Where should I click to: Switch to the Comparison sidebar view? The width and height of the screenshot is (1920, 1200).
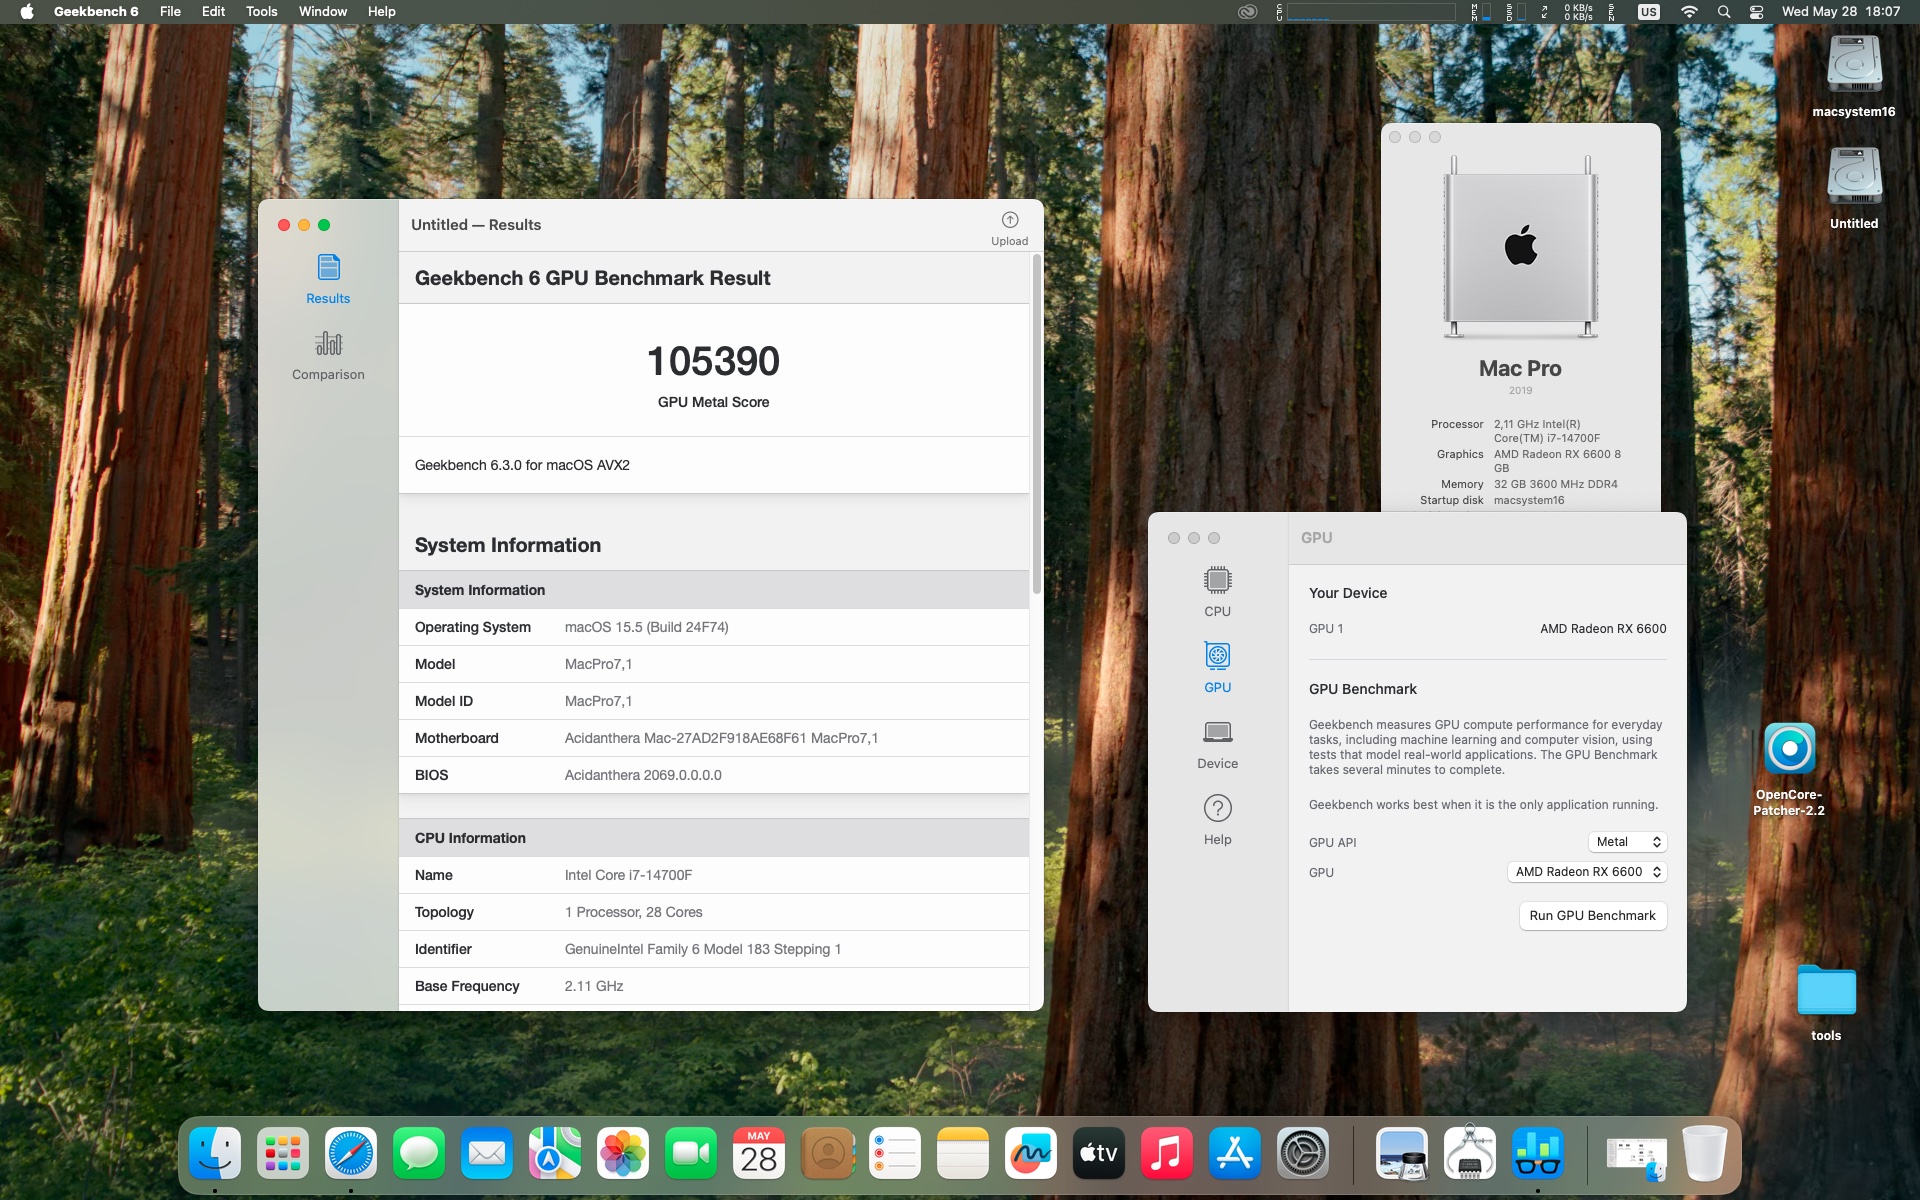point(328,356)
